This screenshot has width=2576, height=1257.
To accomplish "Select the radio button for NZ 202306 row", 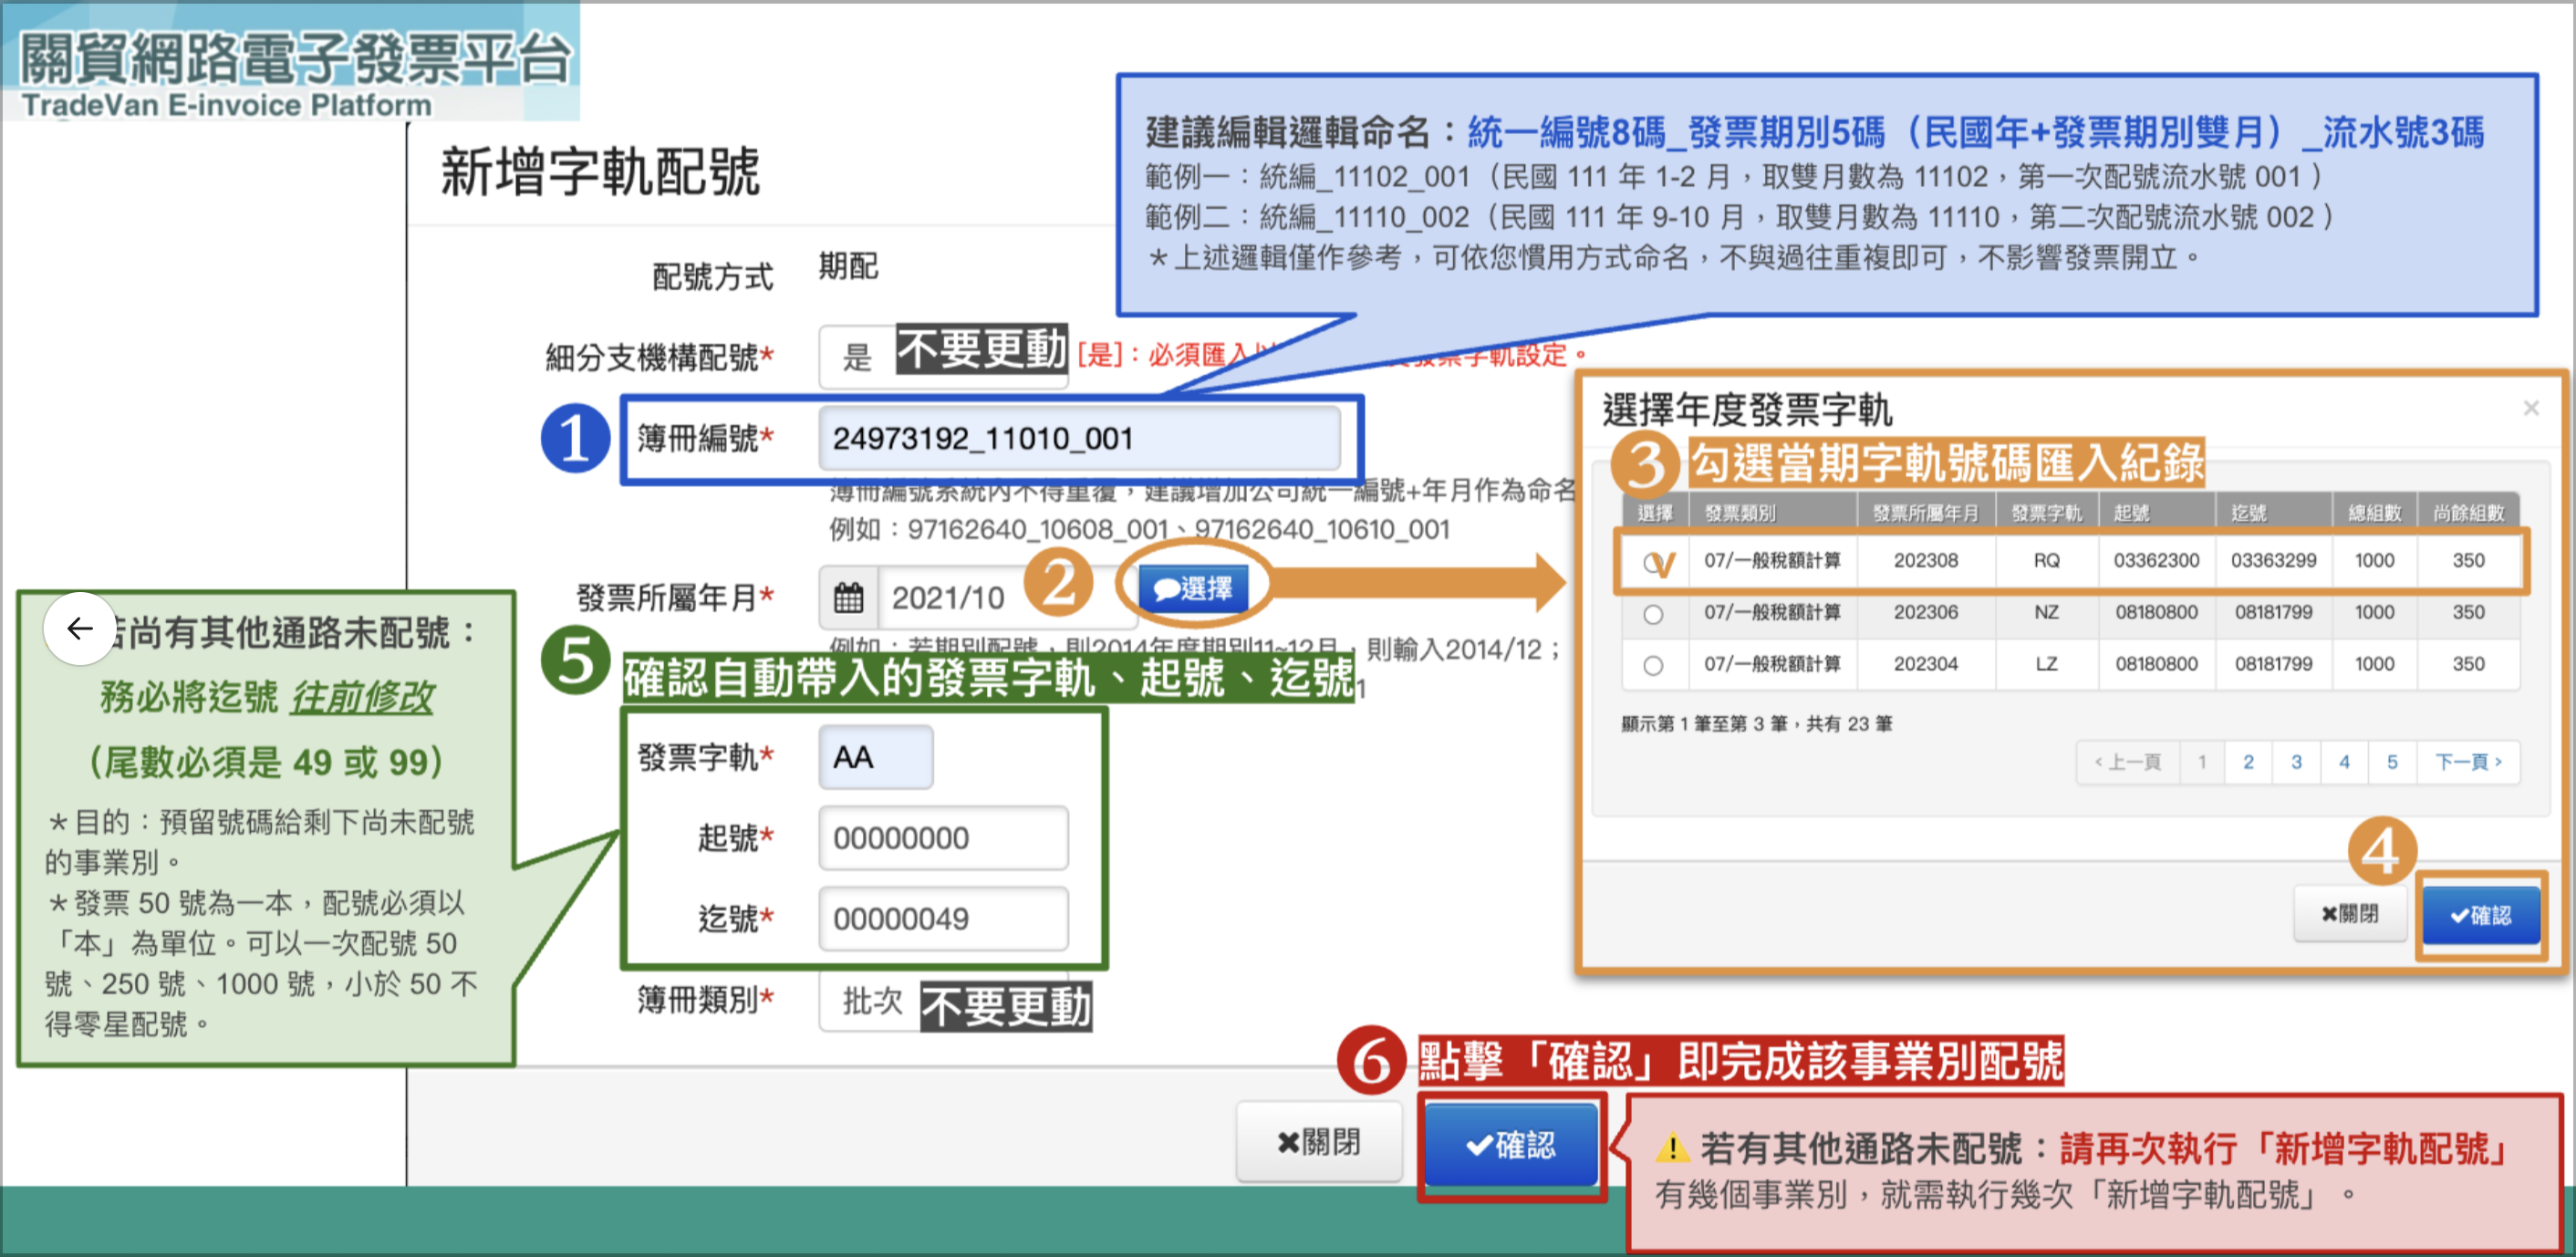I will coord(1653,614).
